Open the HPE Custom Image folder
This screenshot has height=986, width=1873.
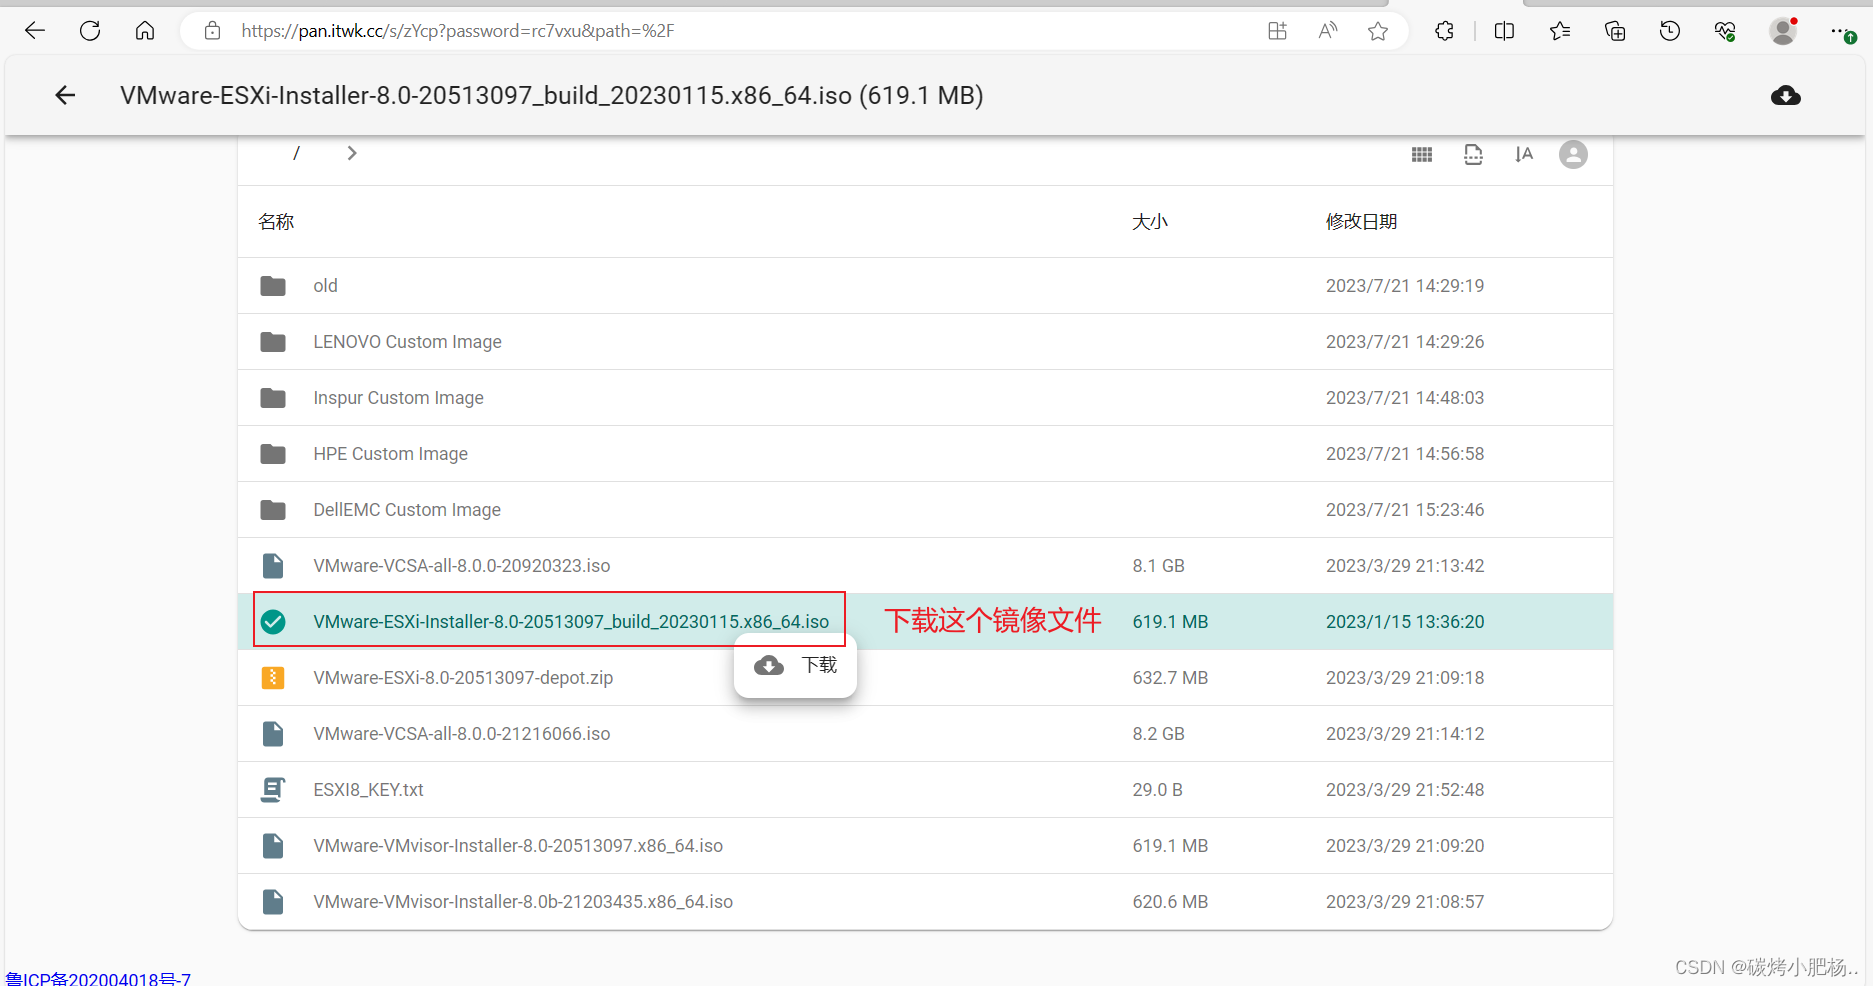390,454
